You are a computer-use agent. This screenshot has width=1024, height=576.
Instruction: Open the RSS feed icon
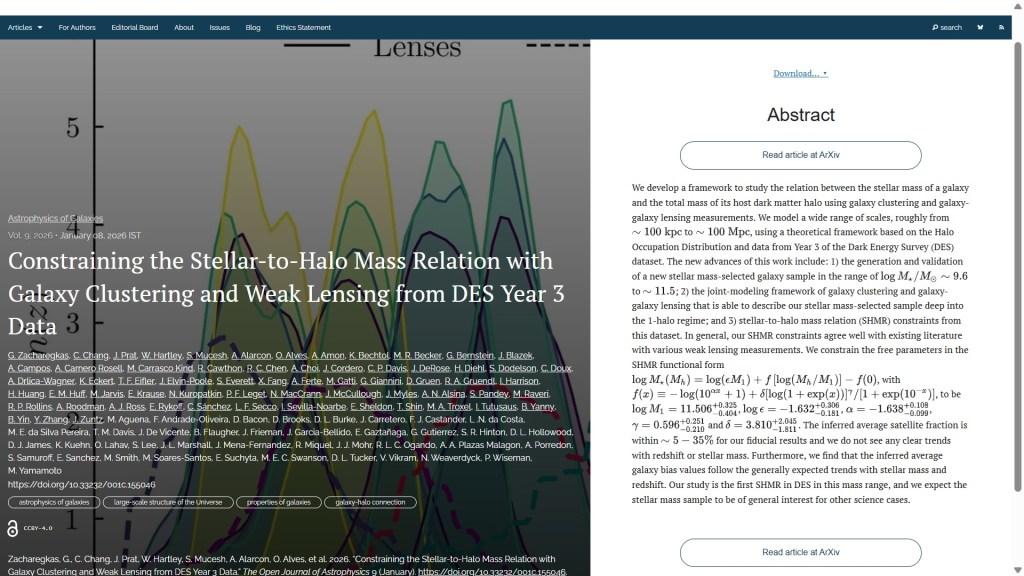pos(1001,28)
